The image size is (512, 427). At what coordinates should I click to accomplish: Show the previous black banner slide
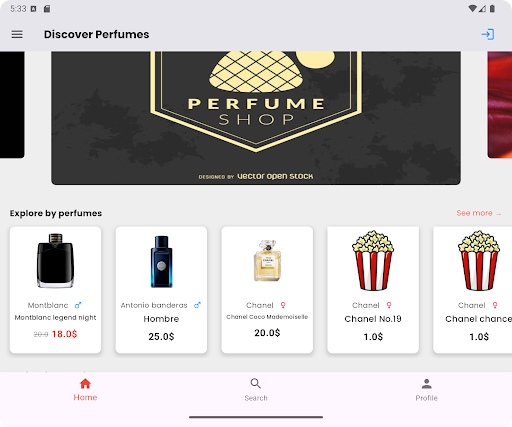12,105
